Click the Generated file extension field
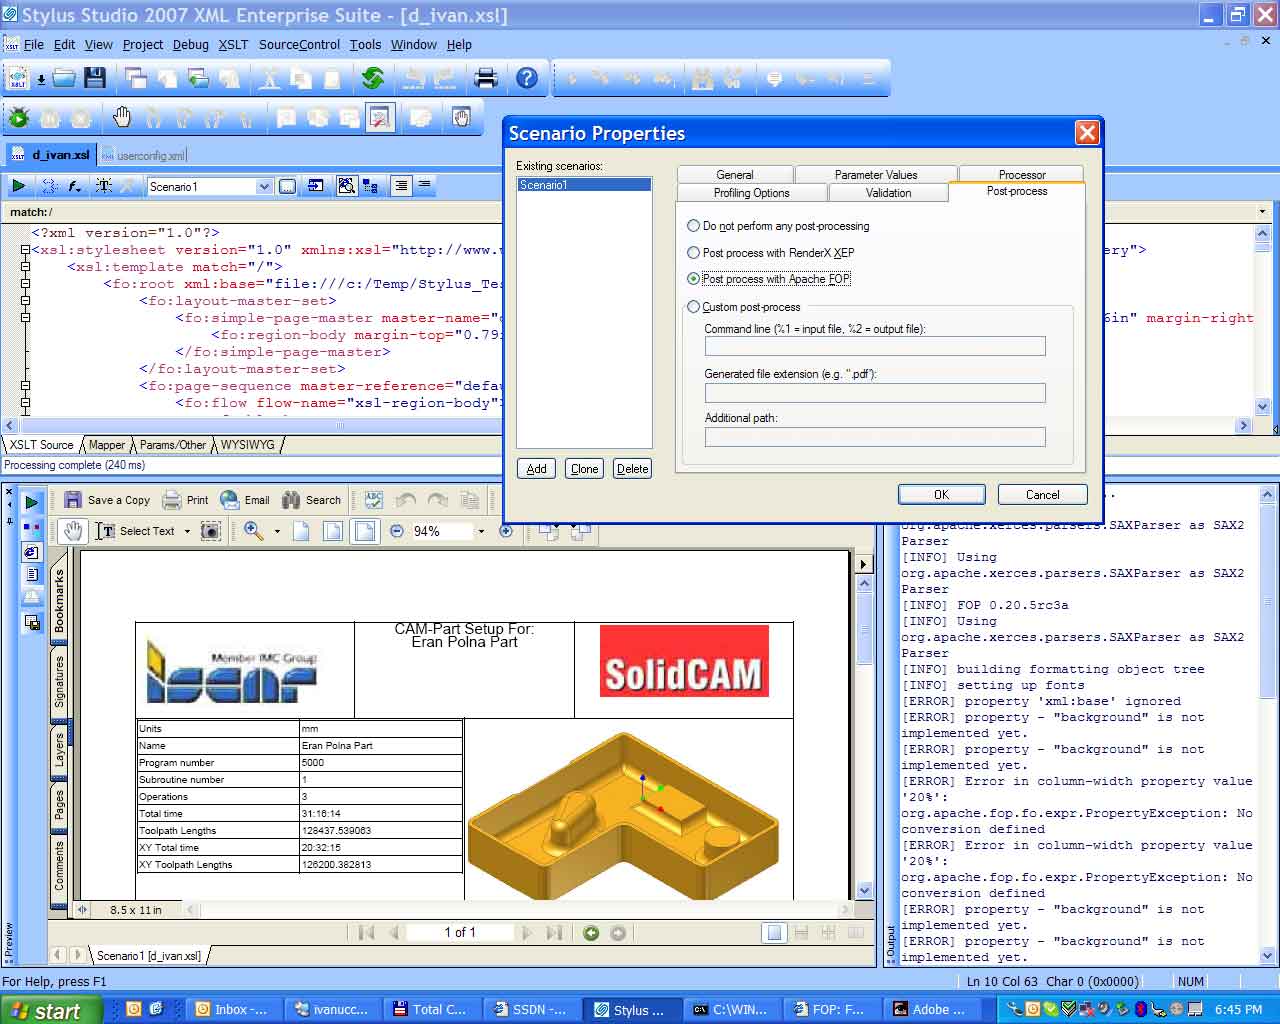The width and height of the screenshot is (1280, 1024). (875, 392)
